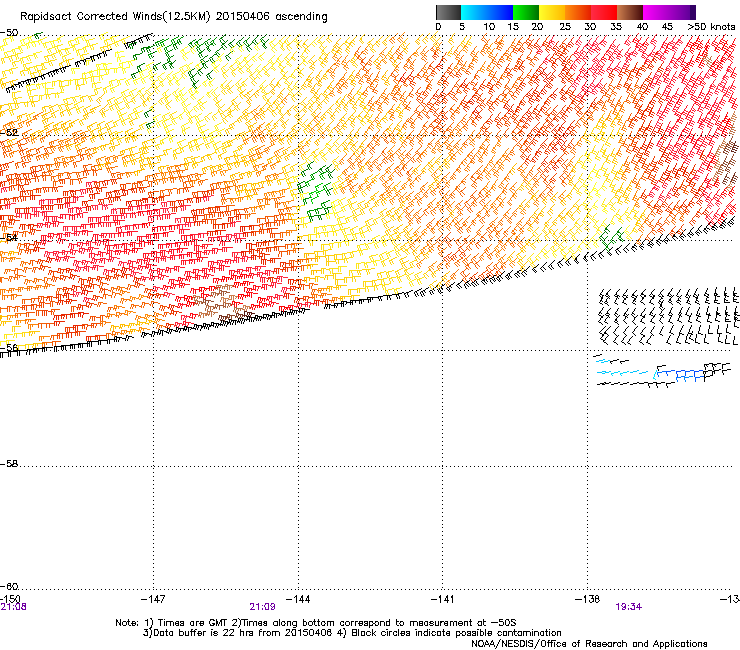Click the -56 latitude label
Viewport: 740px width, 650px height.
(x=9, y=347)
